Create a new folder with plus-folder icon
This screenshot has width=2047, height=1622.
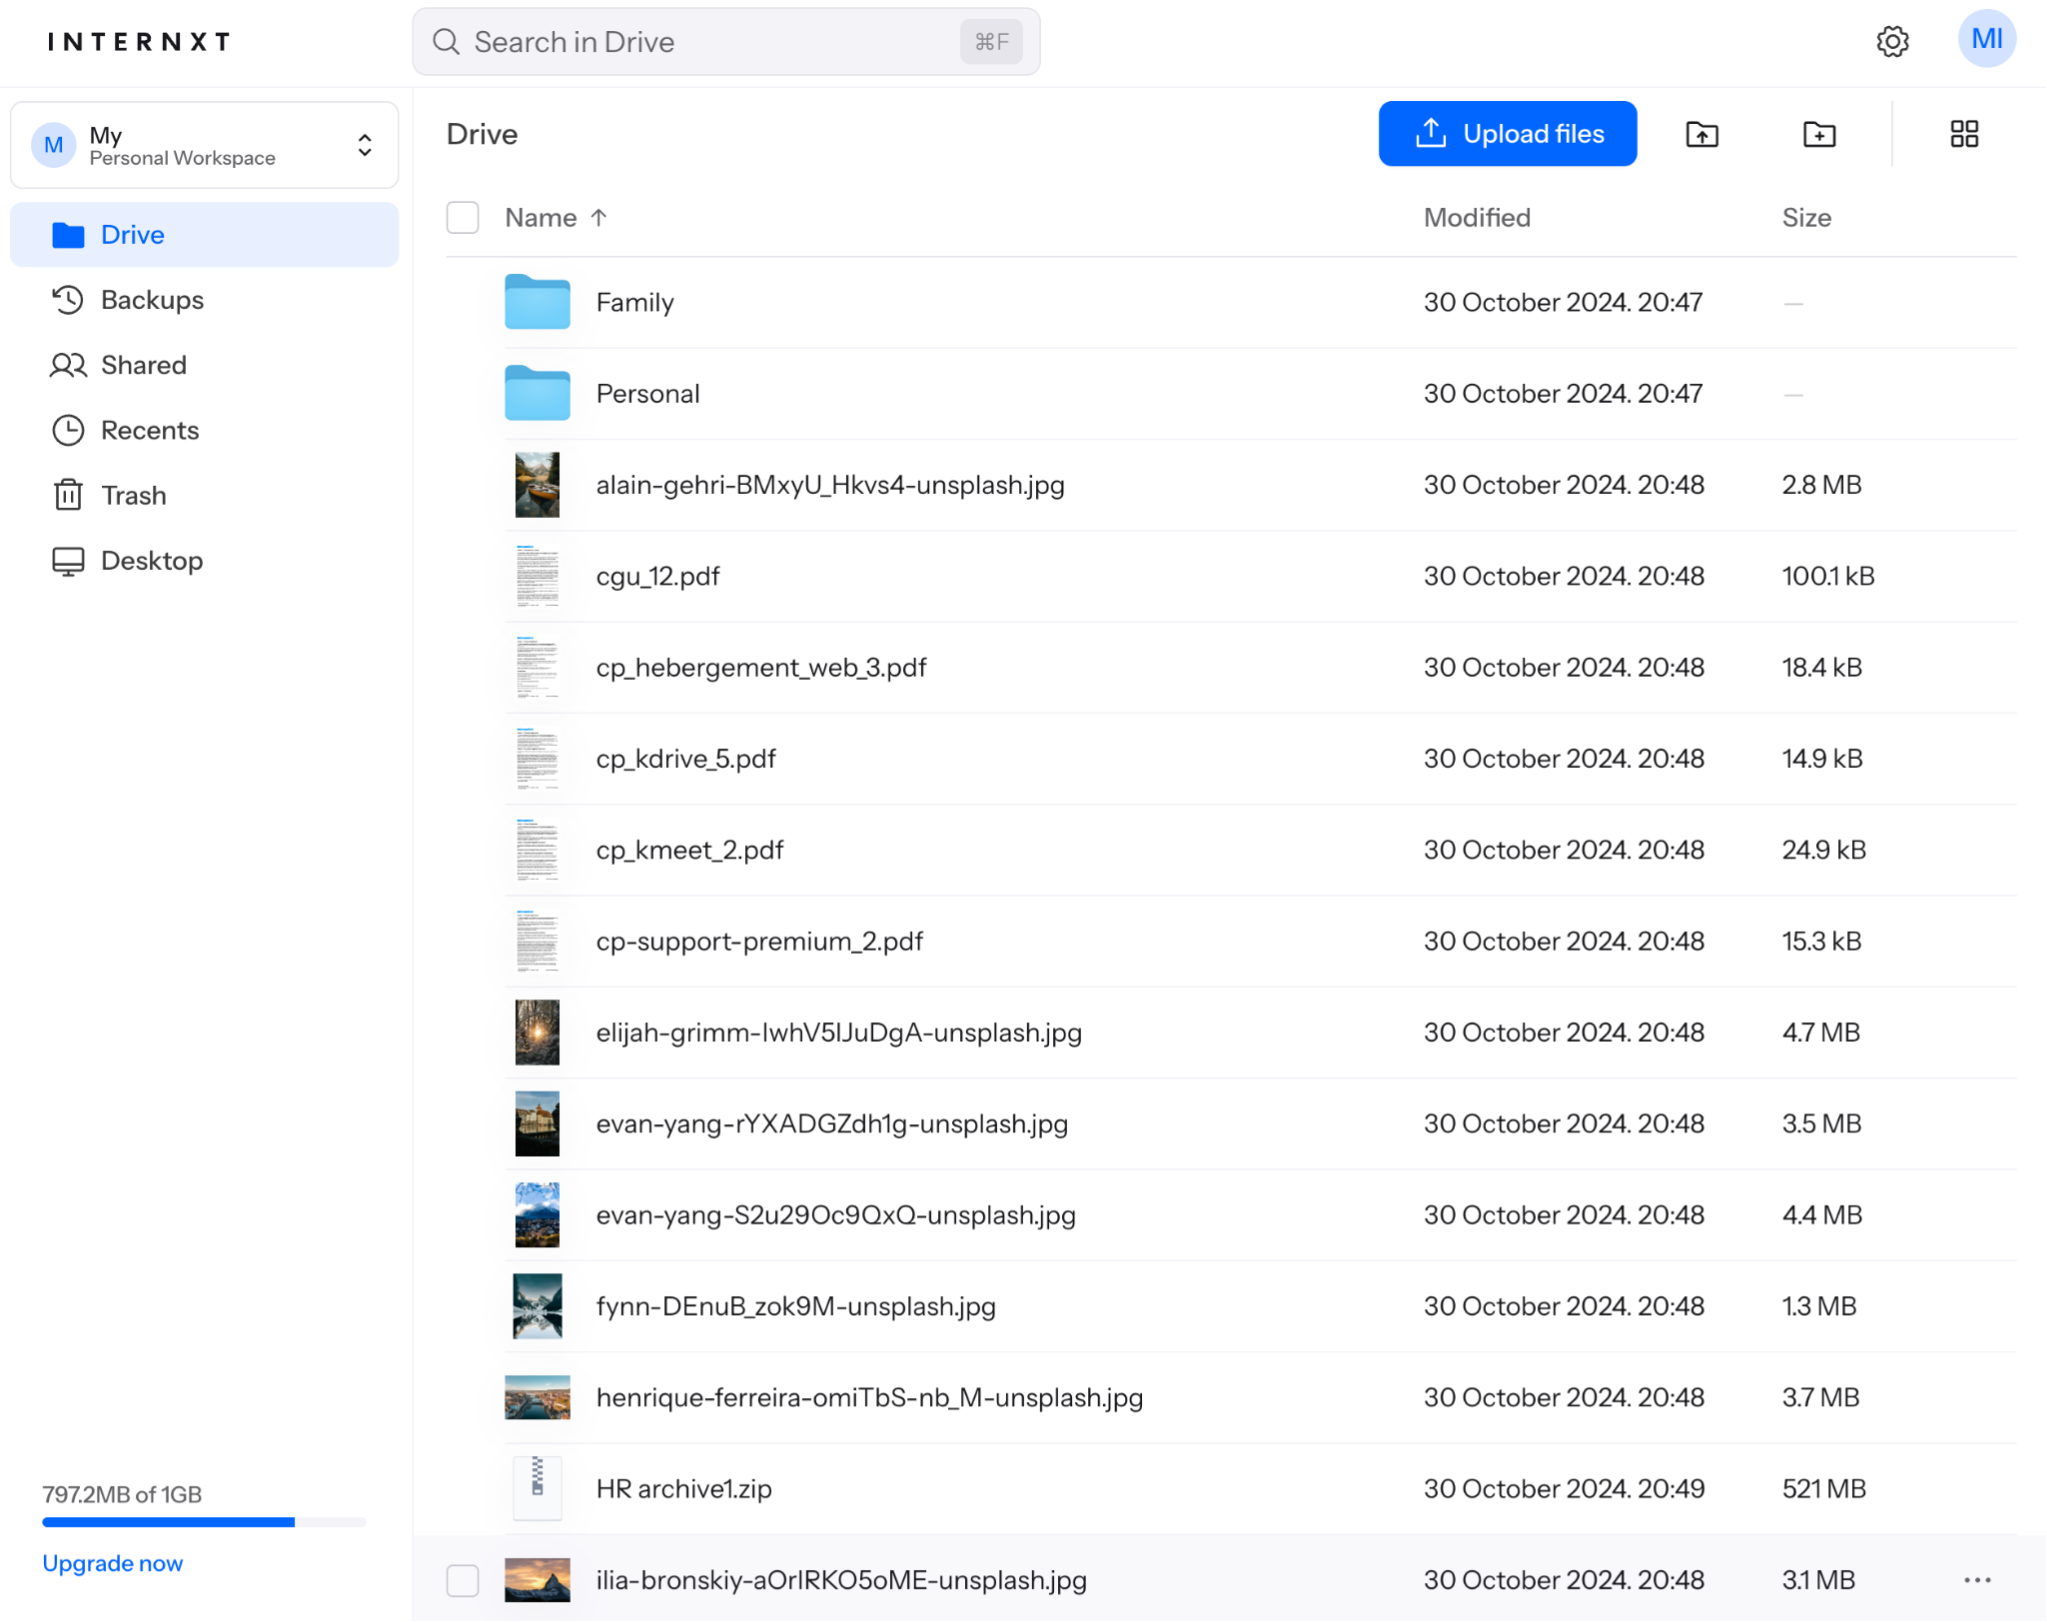[1819, 134]
